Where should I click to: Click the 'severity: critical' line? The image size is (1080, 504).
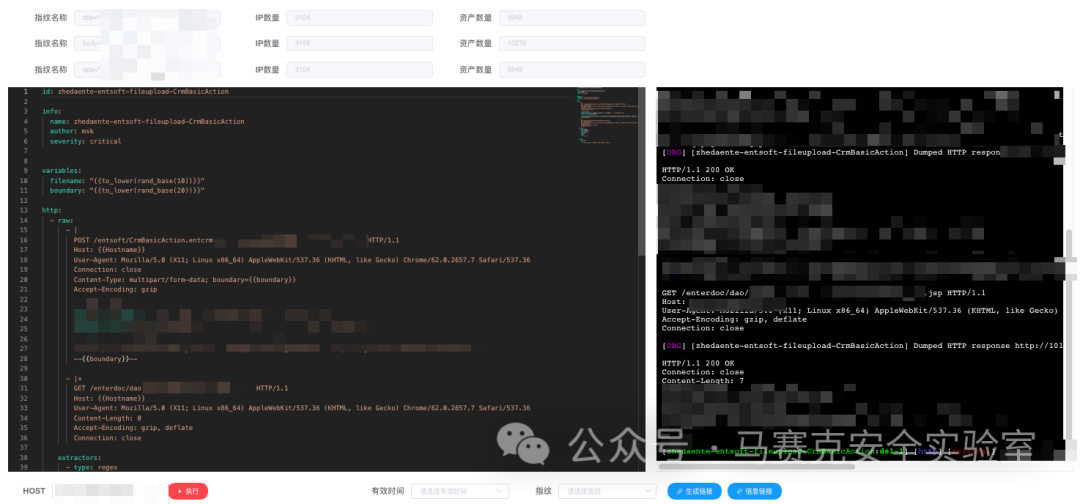click(x=85, y=141)
